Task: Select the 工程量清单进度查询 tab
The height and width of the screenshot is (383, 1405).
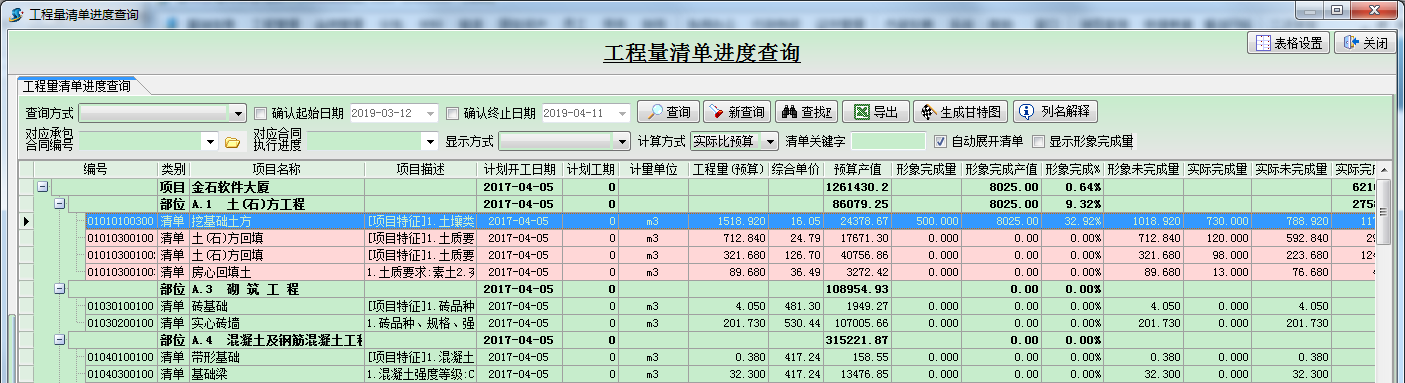Action: [x=76, y=86]
